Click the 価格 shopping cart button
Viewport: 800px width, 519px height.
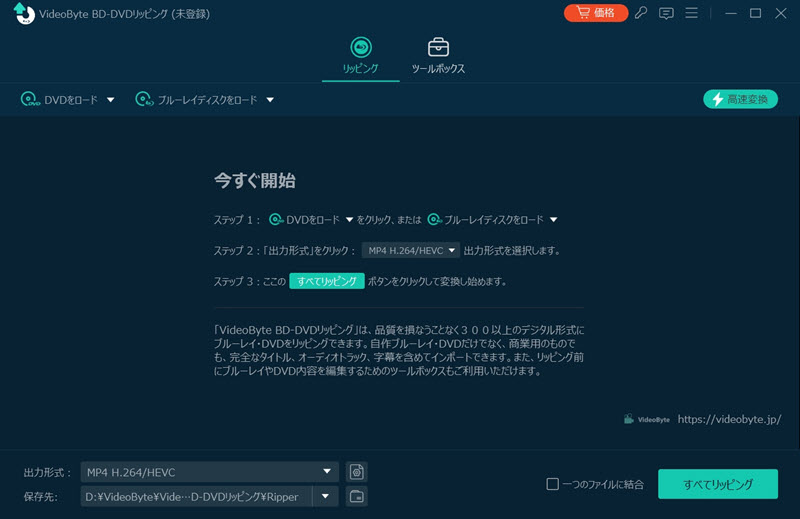point(595,13)
